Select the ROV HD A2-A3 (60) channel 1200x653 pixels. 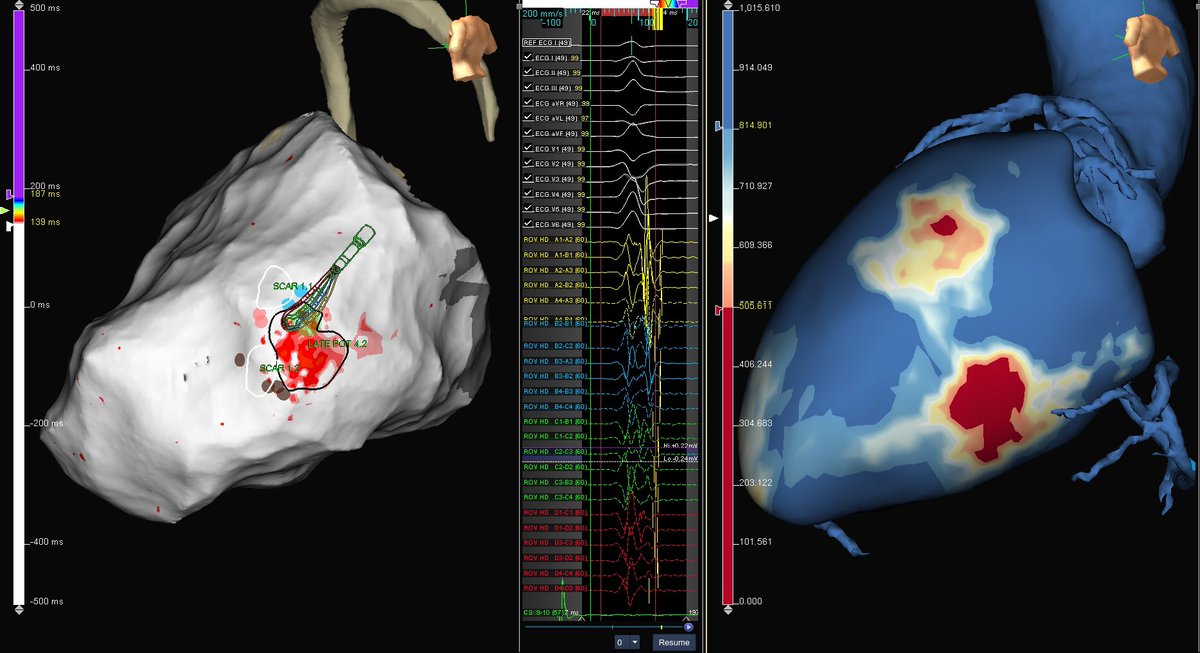click(556, 271)
